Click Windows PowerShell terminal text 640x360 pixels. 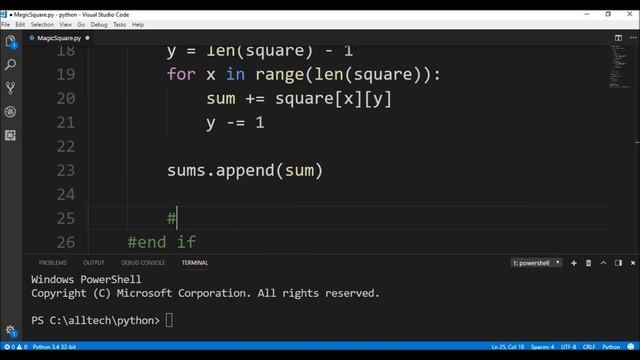tap(86, 280)
